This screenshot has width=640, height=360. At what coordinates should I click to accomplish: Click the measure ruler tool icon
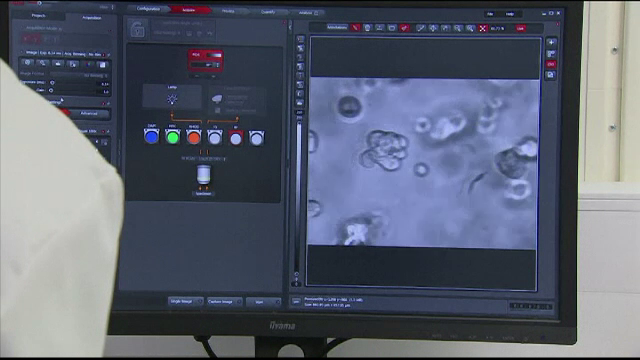pyautogui.click(x=420, y=28)
